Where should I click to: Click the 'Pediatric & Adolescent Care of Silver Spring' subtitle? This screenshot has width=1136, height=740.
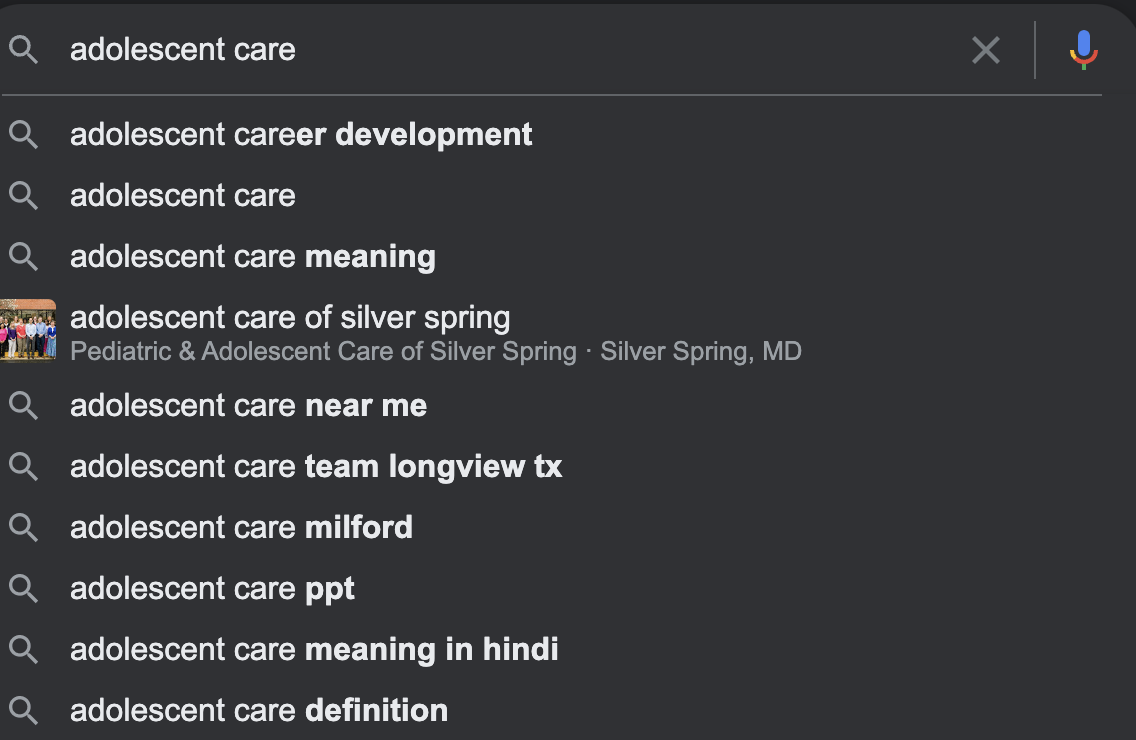[323, 352]
